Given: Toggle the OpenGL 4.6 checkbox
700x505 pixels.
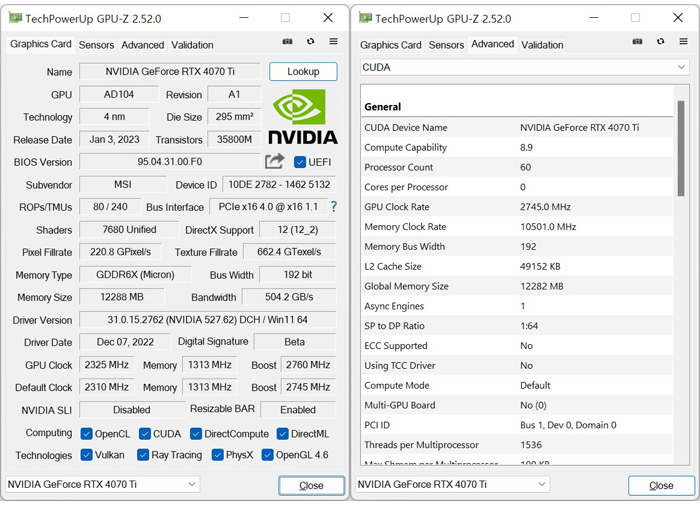Looking at the screenshot, I should (267, 455).
